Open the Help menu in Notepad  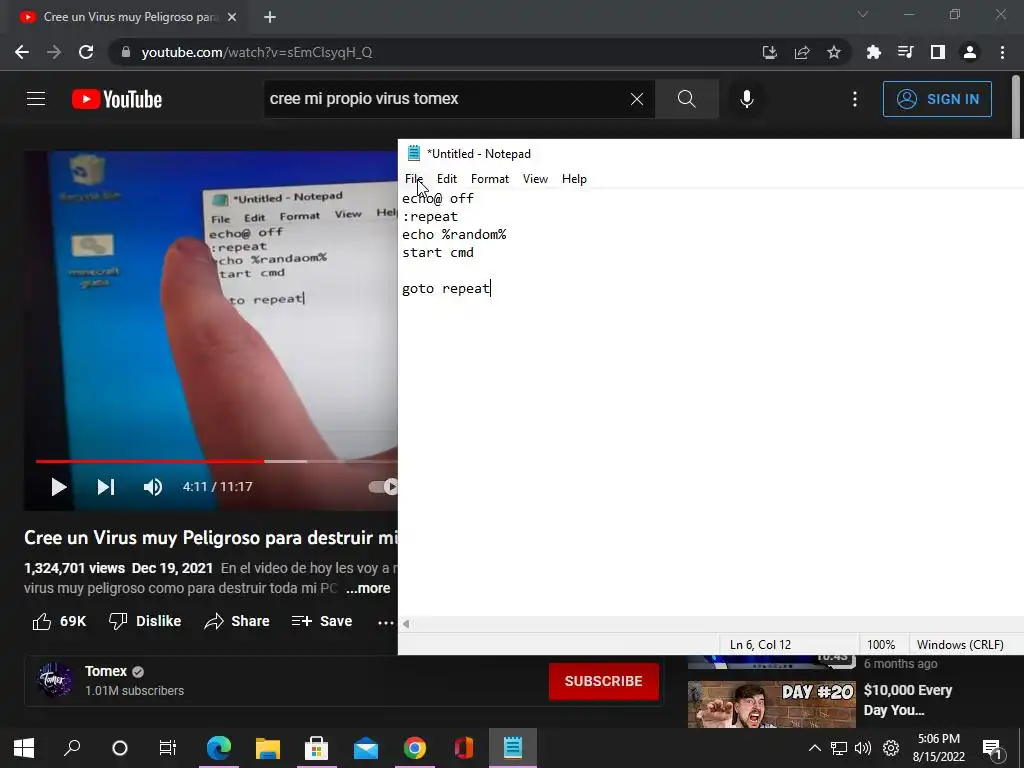[x=574, y=179]
